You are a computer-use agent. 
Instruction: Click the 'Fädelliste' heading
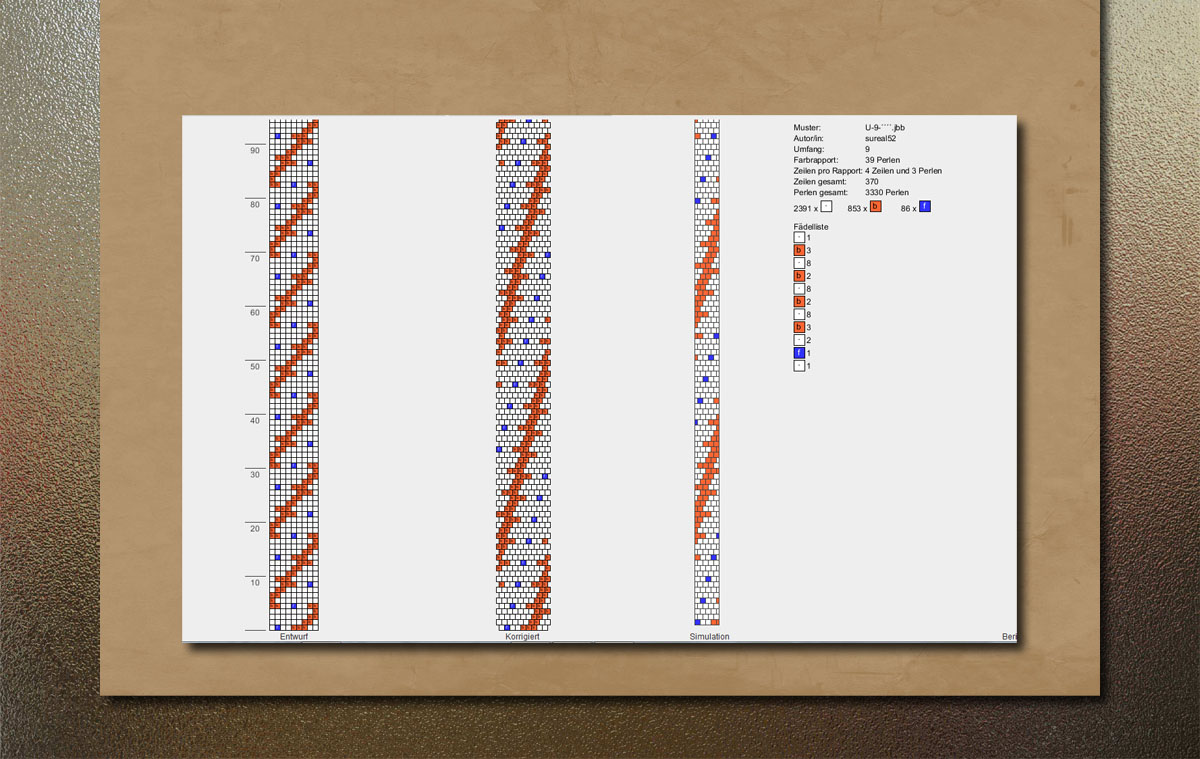(811, 227)
